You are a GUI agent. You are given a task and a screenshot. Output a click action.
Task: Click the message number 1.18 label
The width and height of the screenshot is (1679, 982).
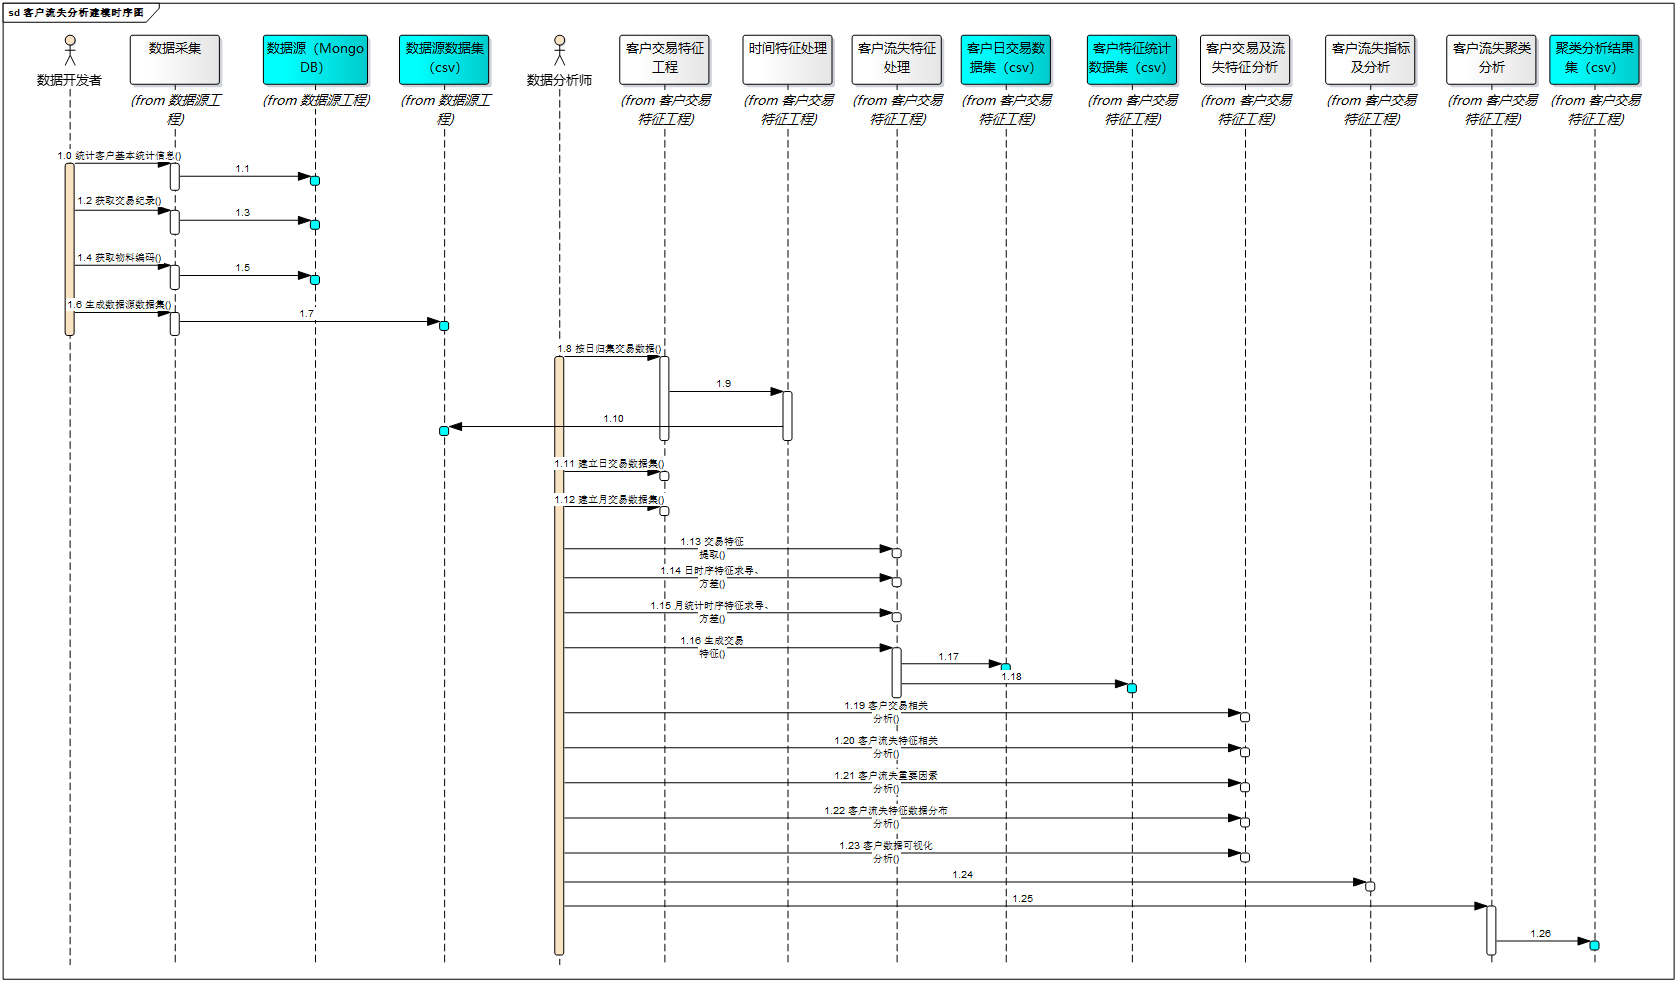point(1011,677)
